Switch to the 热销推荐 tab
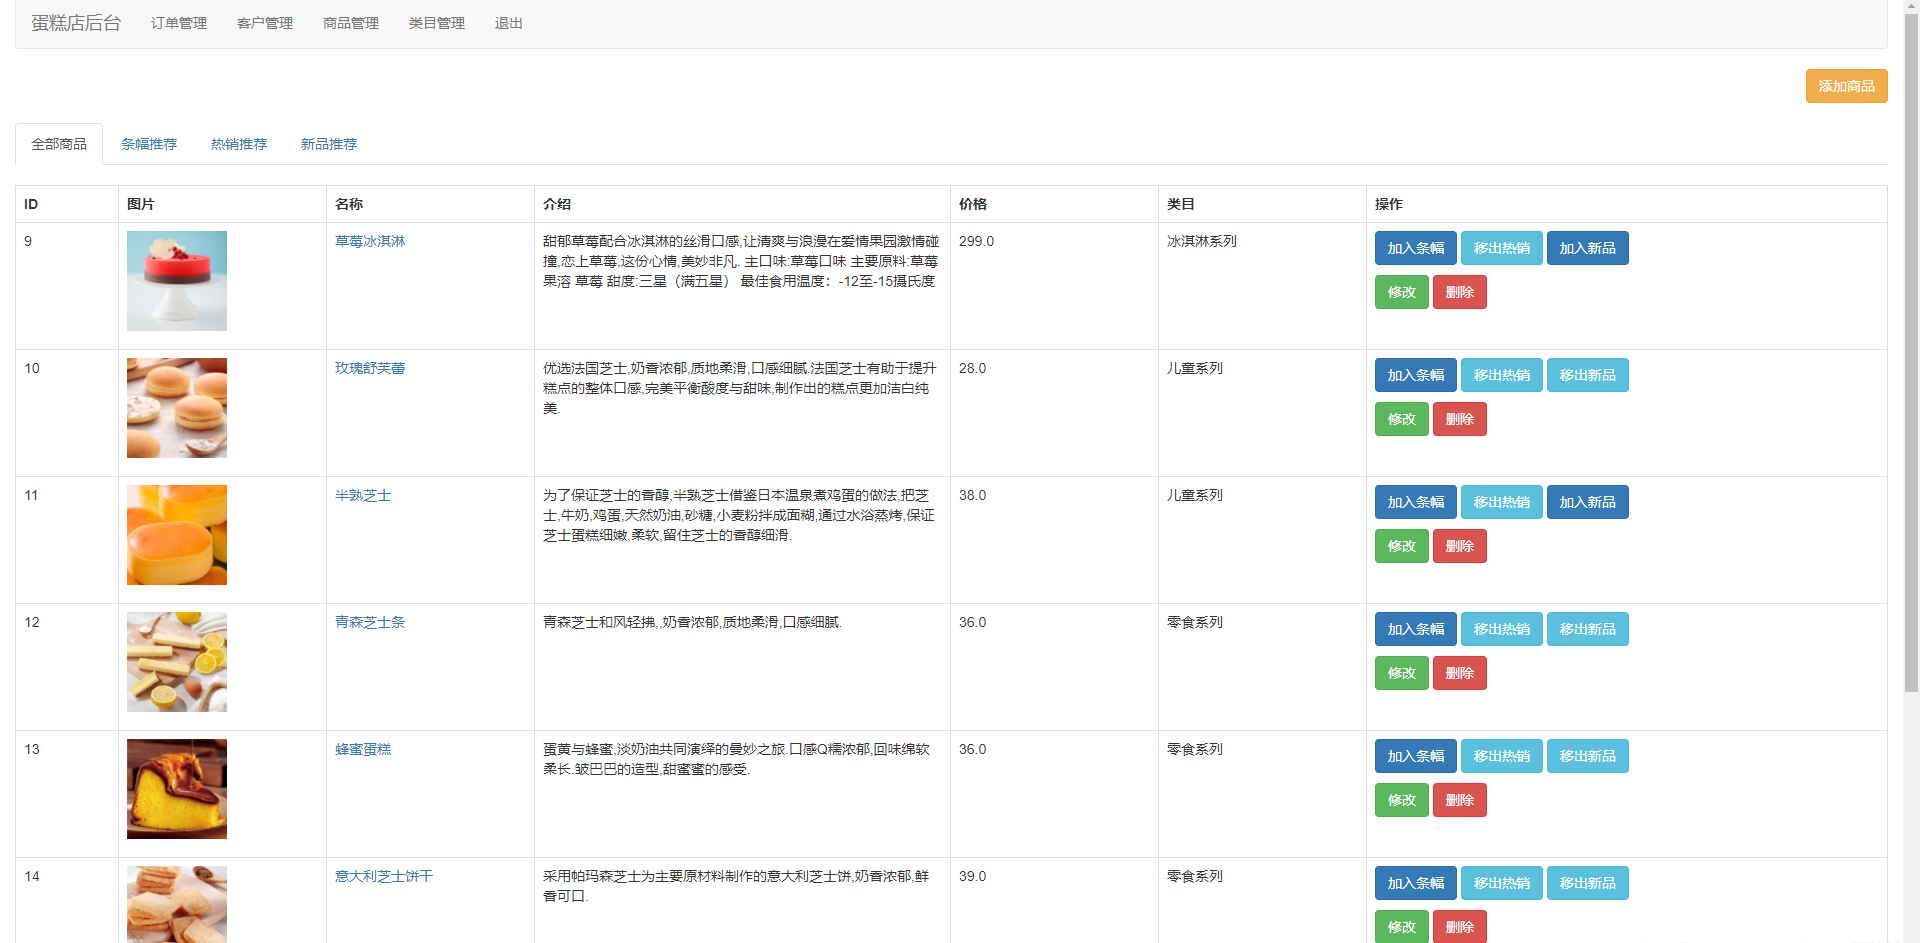 pos(238,143)
